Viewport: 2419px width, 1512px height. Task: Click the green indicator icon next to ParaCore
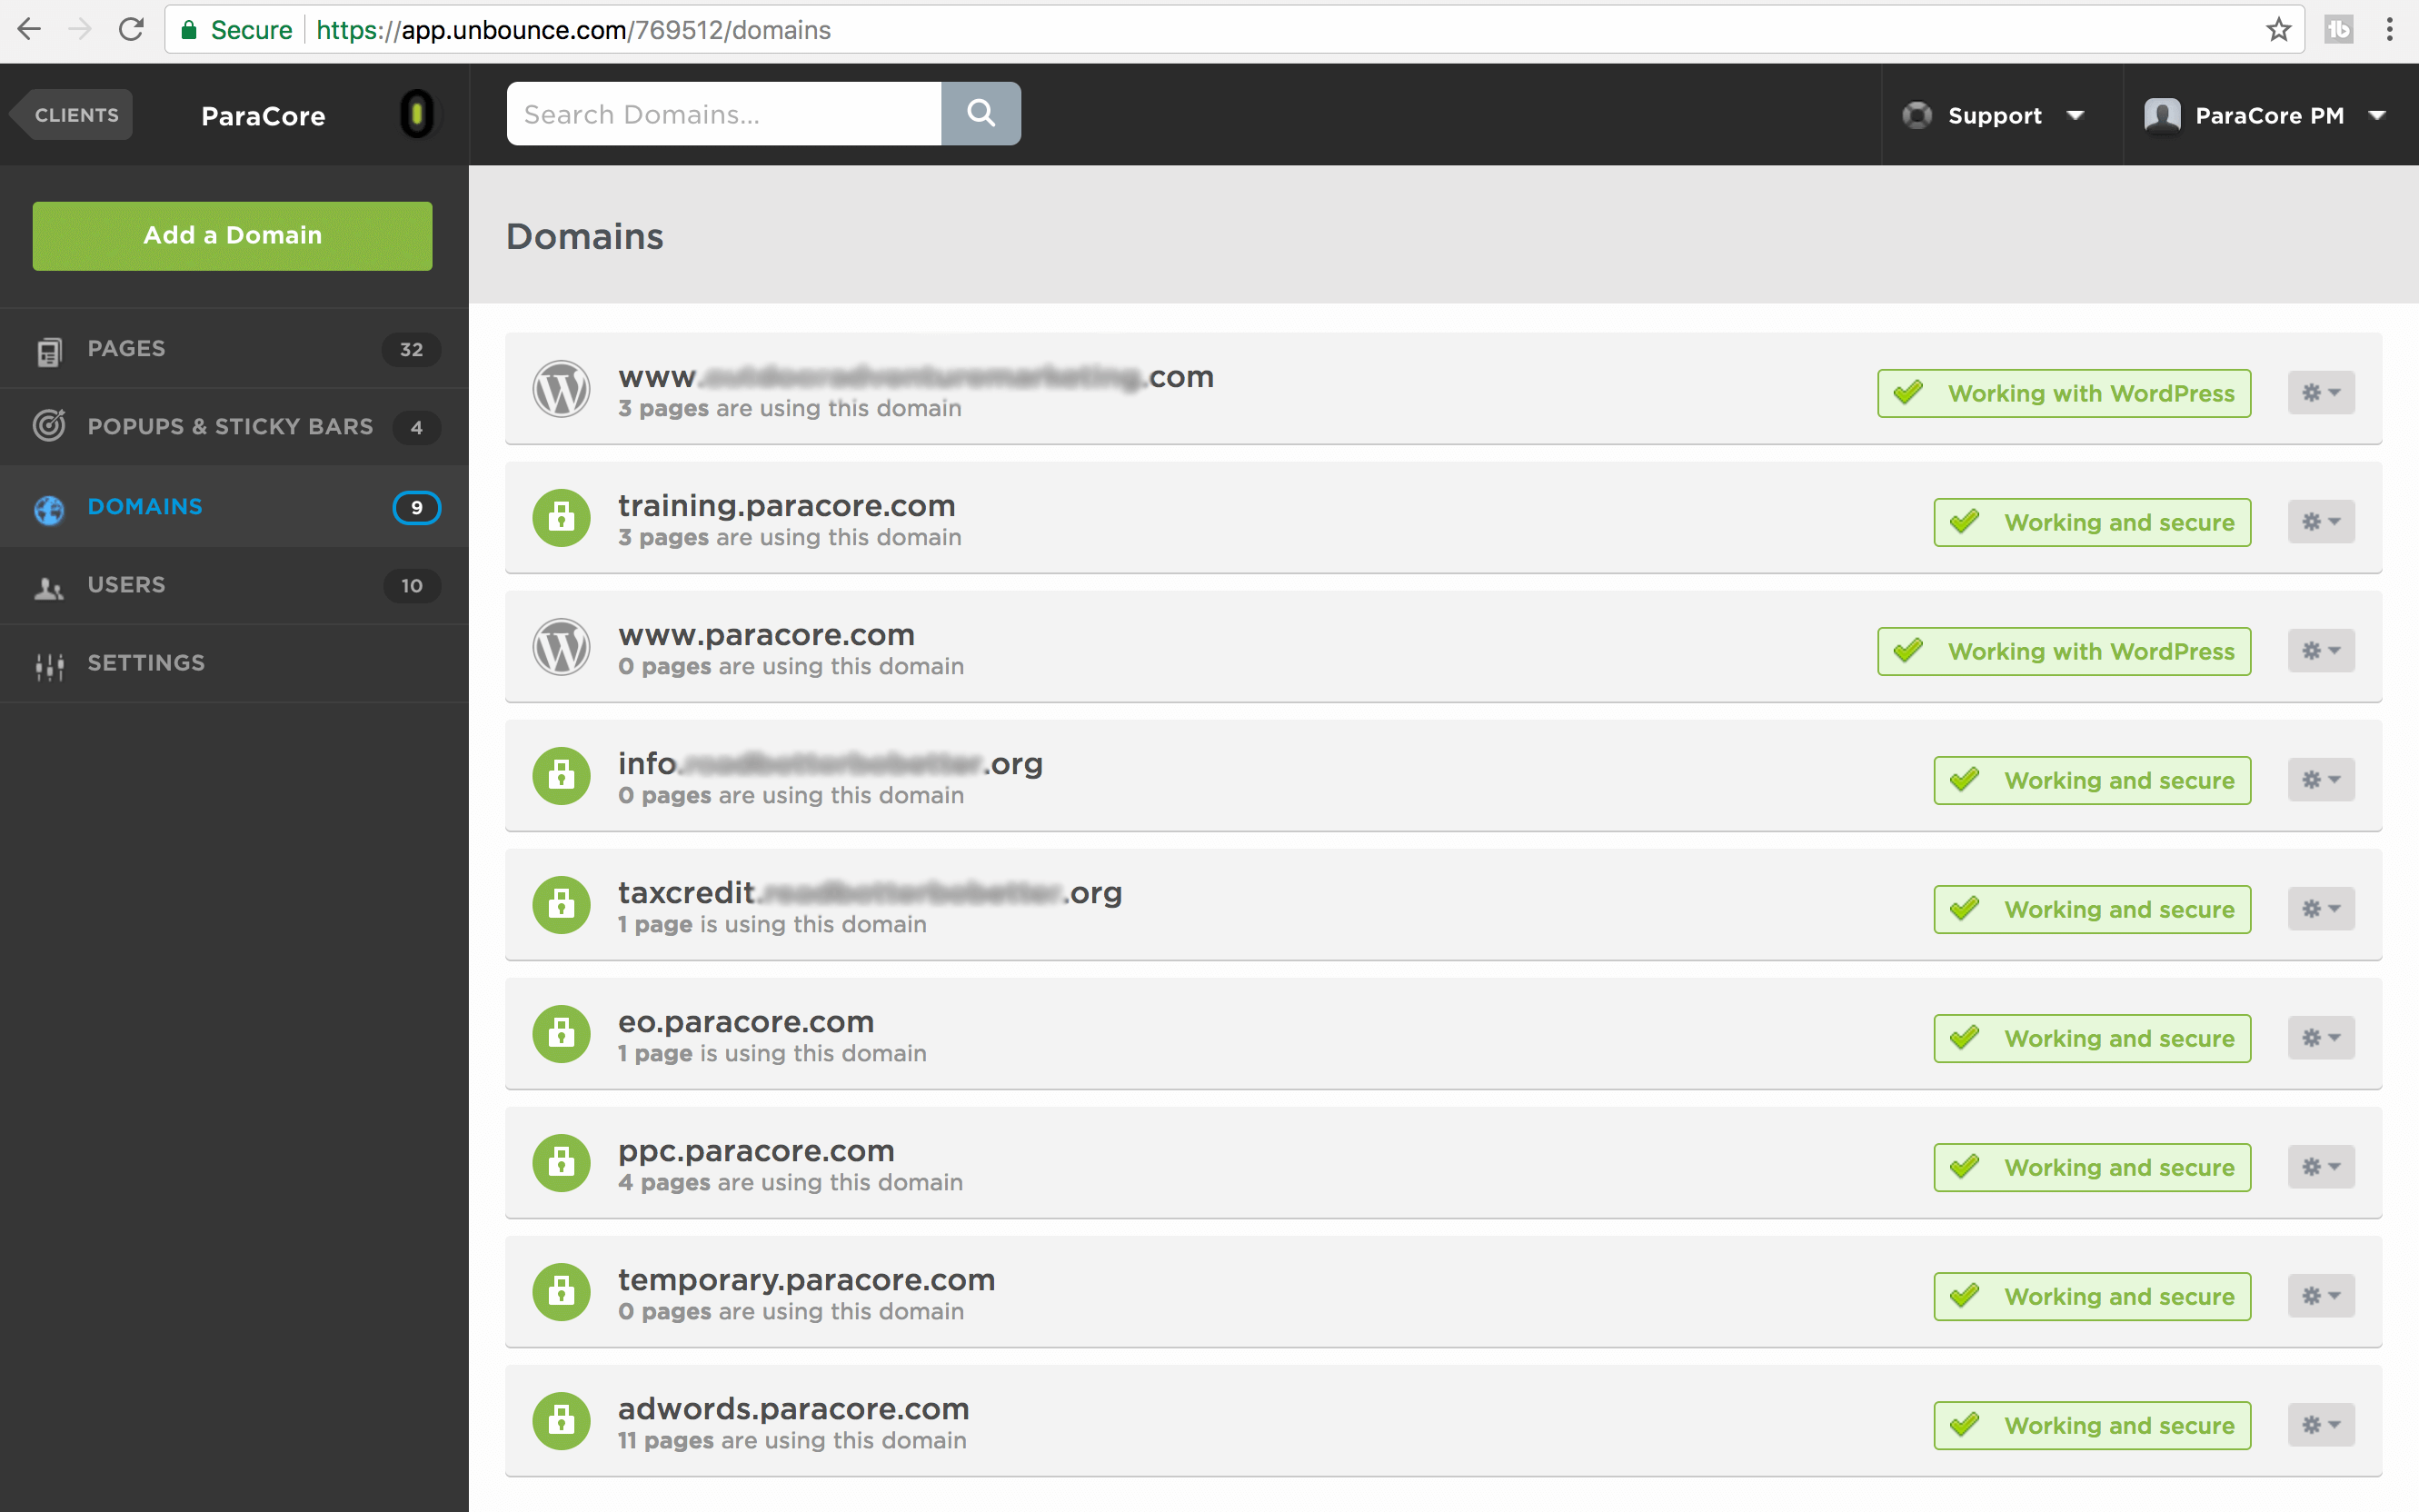point(417,114)
